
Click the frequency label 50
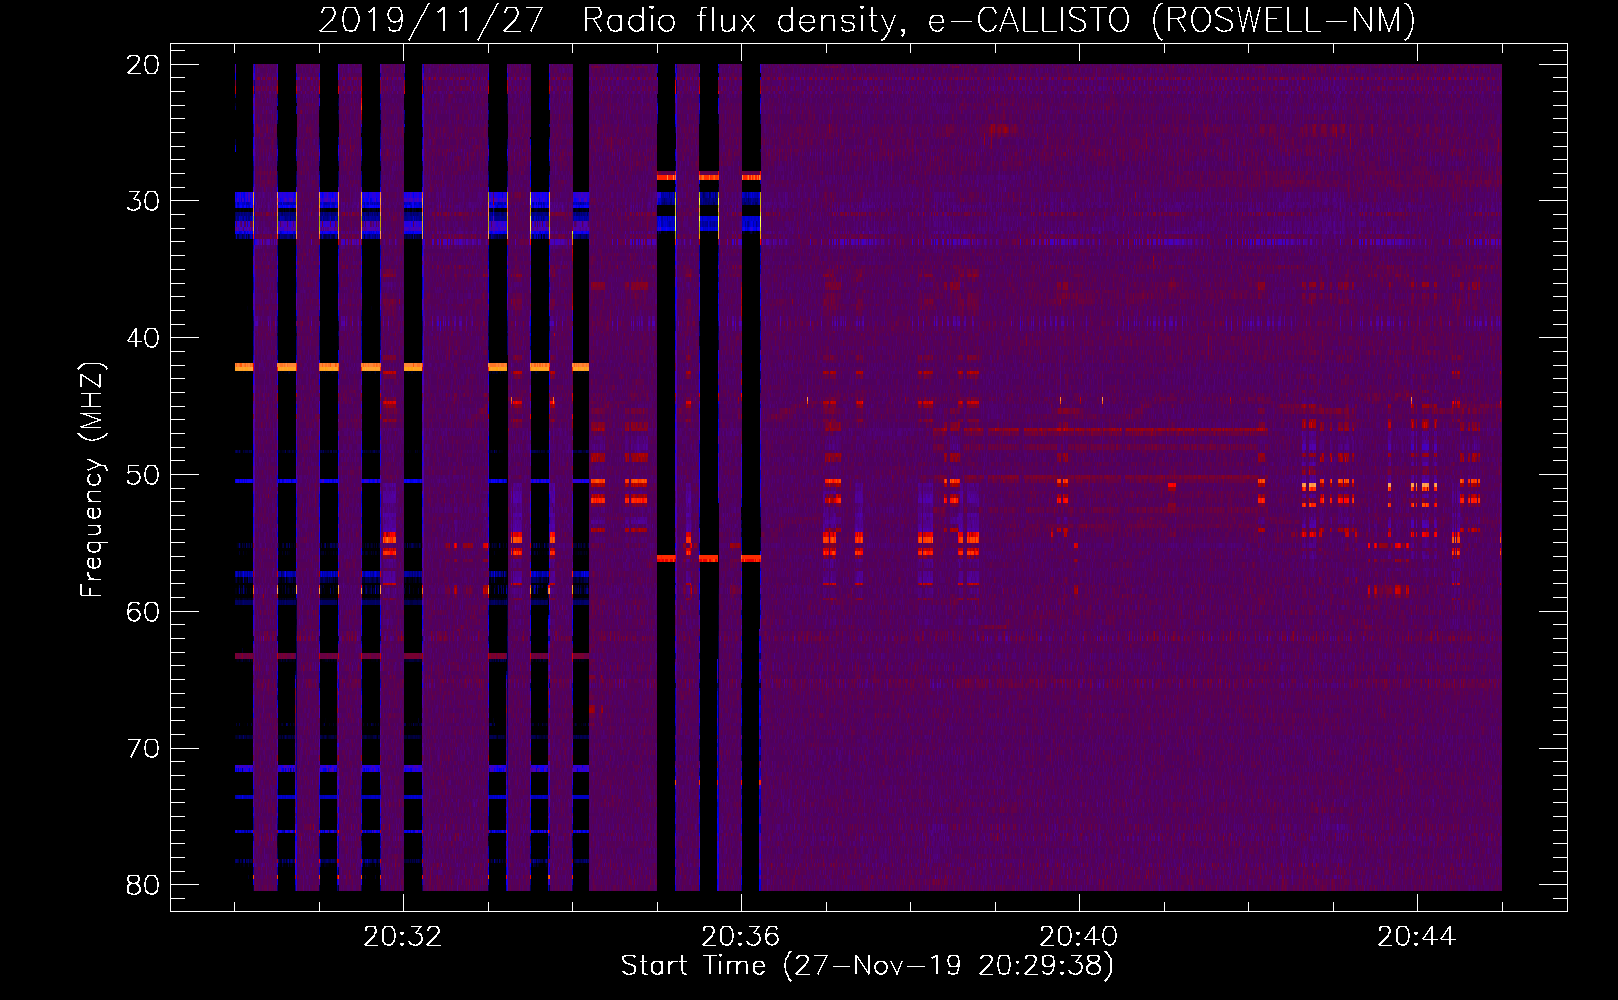(x=143, y=475)
